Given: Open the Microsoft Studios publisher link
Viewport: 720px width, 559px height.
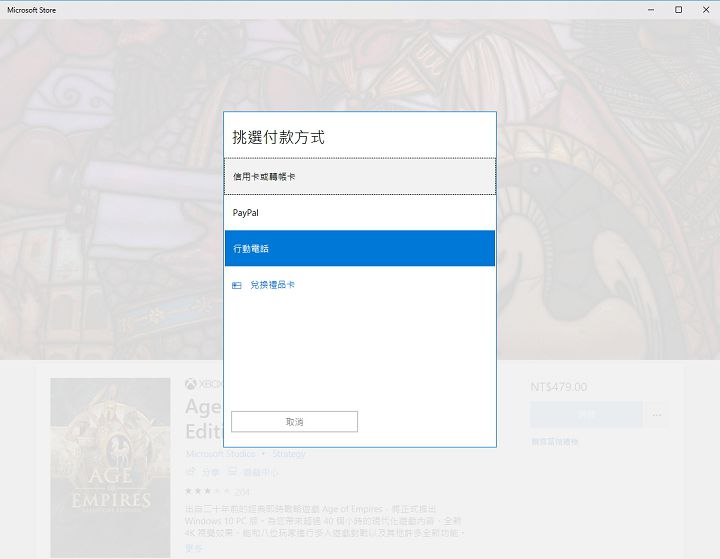Looking at the screenshot, I should [221, 454].
